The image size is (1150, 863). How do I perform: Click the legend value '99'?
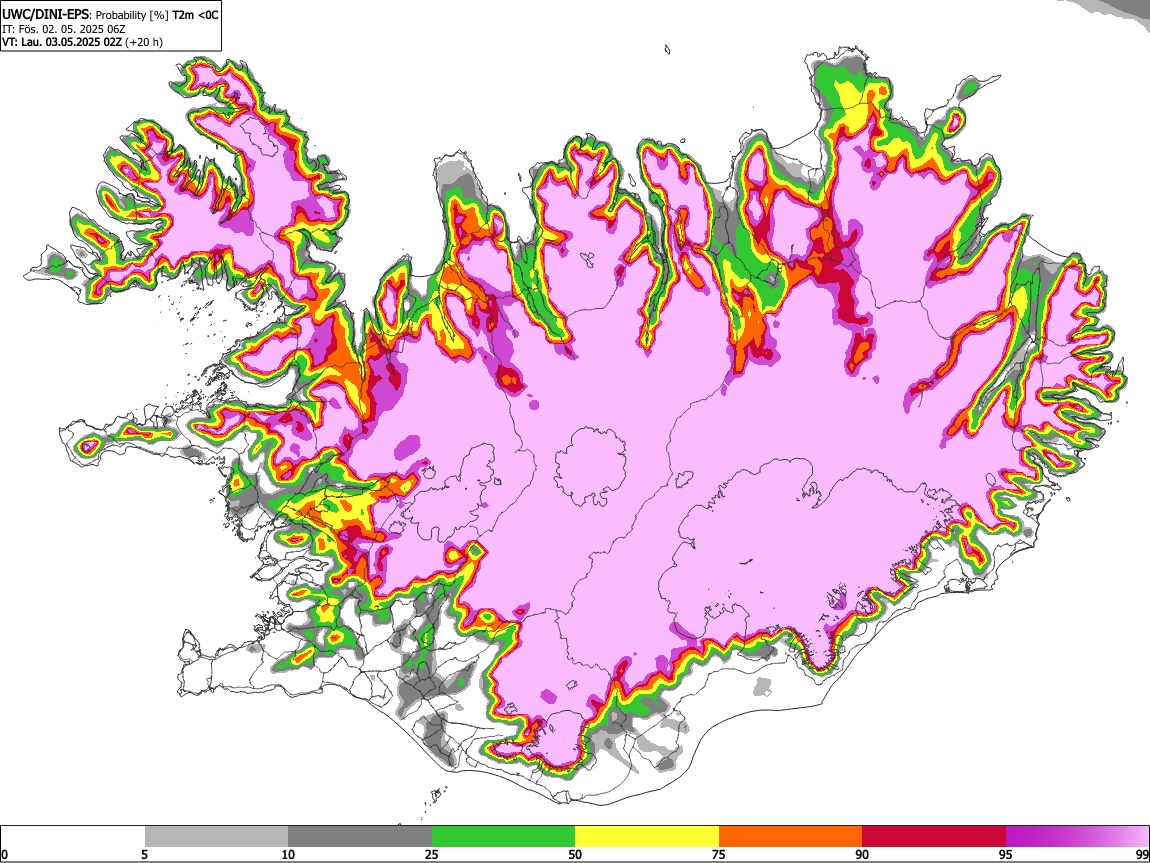pyautogui.click(x=1141, y=855)
